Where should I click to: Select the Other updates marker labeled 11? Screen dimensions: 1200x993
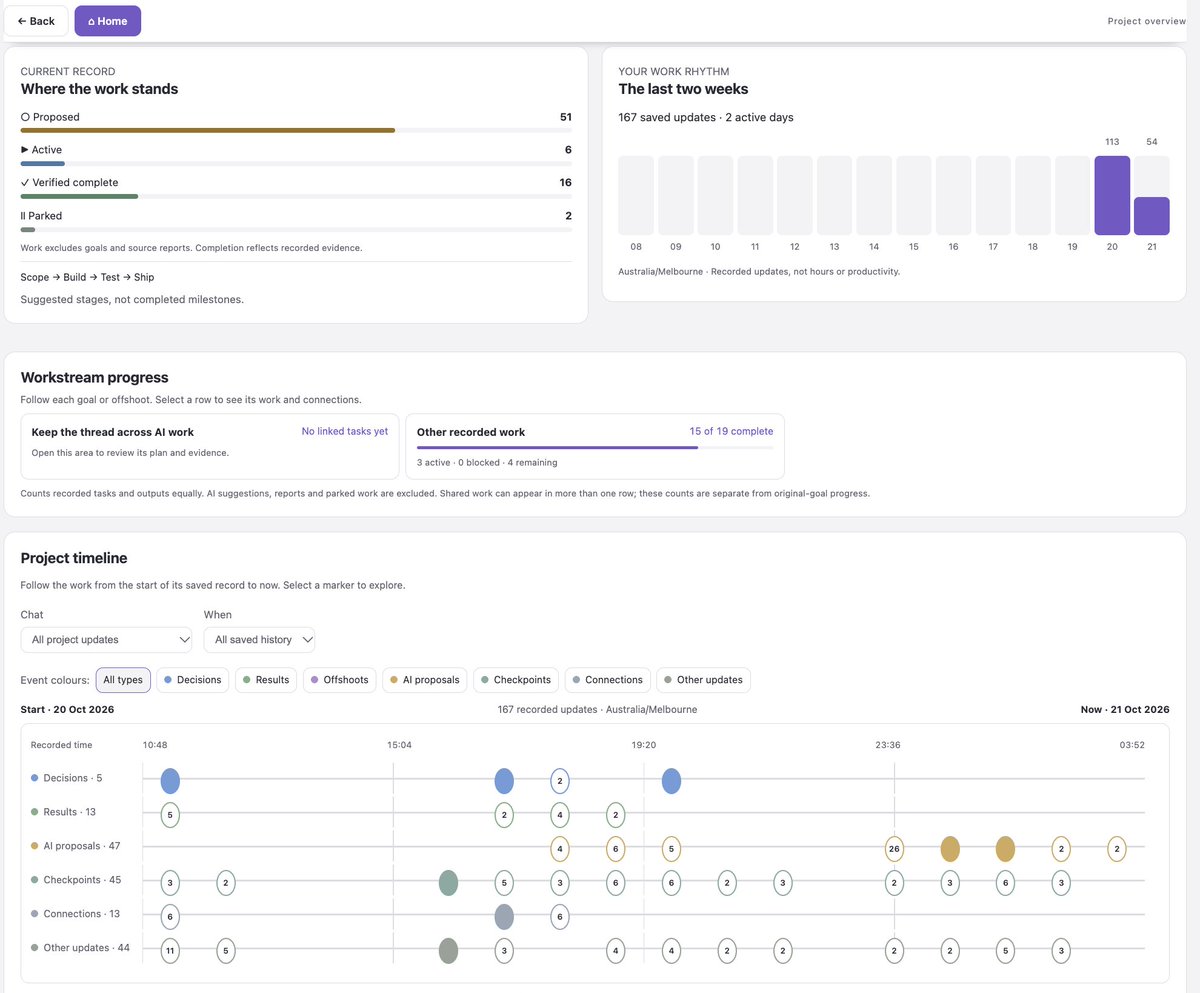(170, 951)
